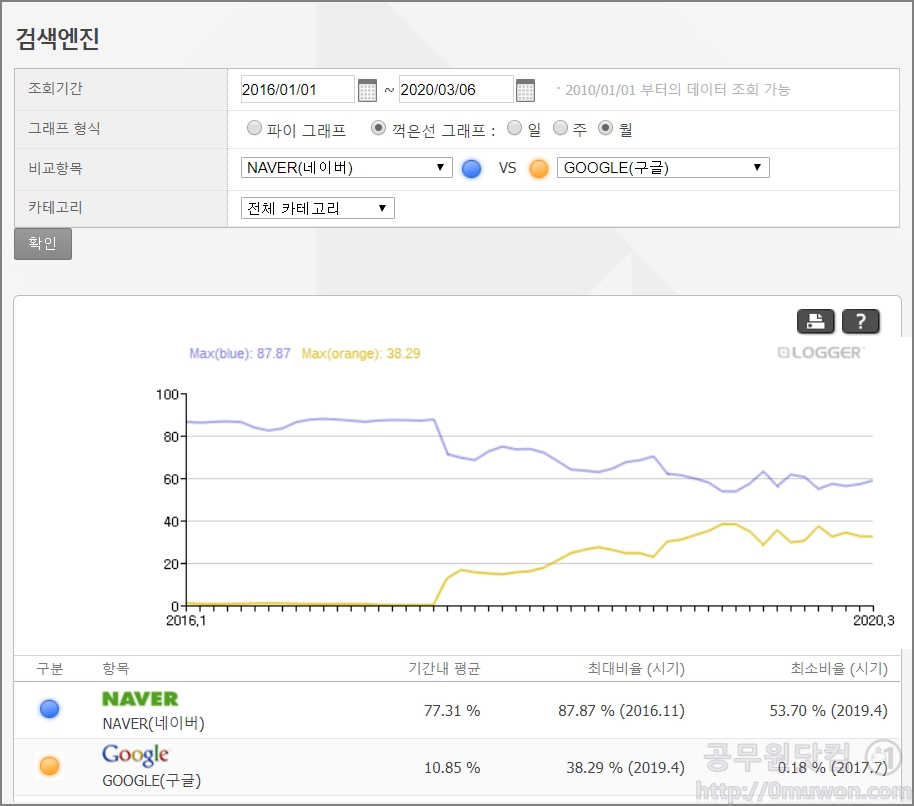Image resolution: width=914 pixels, height=806 pixels.
Task: Click the orange GOOGLE color indicator circle
Action: (539, 168)
